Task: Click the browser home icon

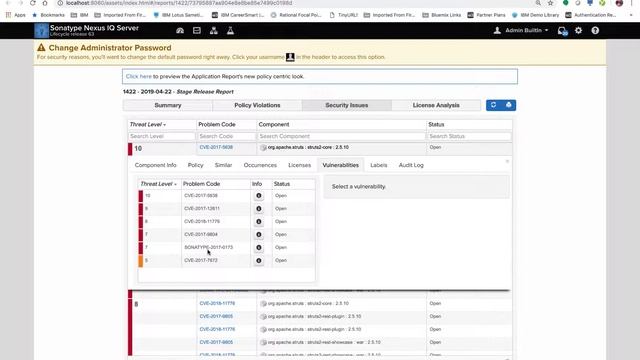Action: (x=45, y=3)
